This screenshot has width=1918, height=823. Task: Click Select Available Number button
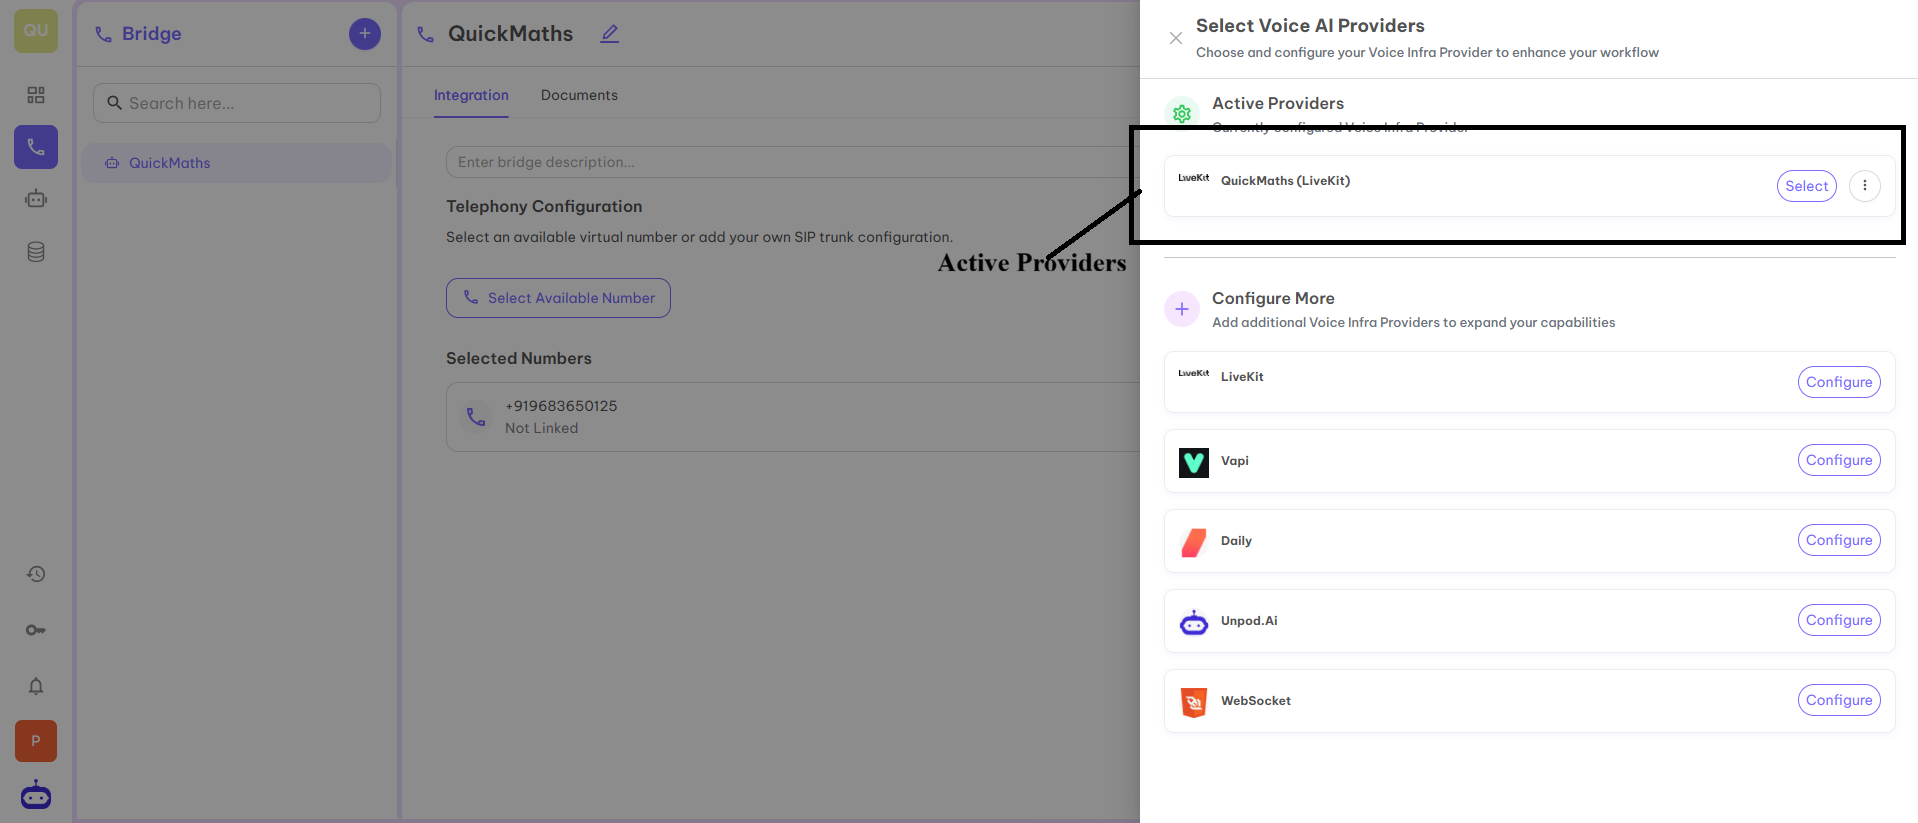click(558, 298)
